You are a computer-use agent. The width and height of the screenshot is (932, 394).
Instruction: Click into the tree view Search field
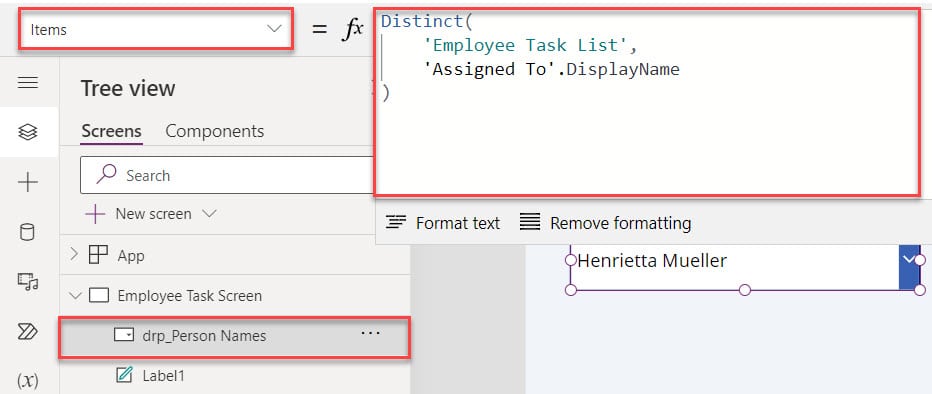227,175
